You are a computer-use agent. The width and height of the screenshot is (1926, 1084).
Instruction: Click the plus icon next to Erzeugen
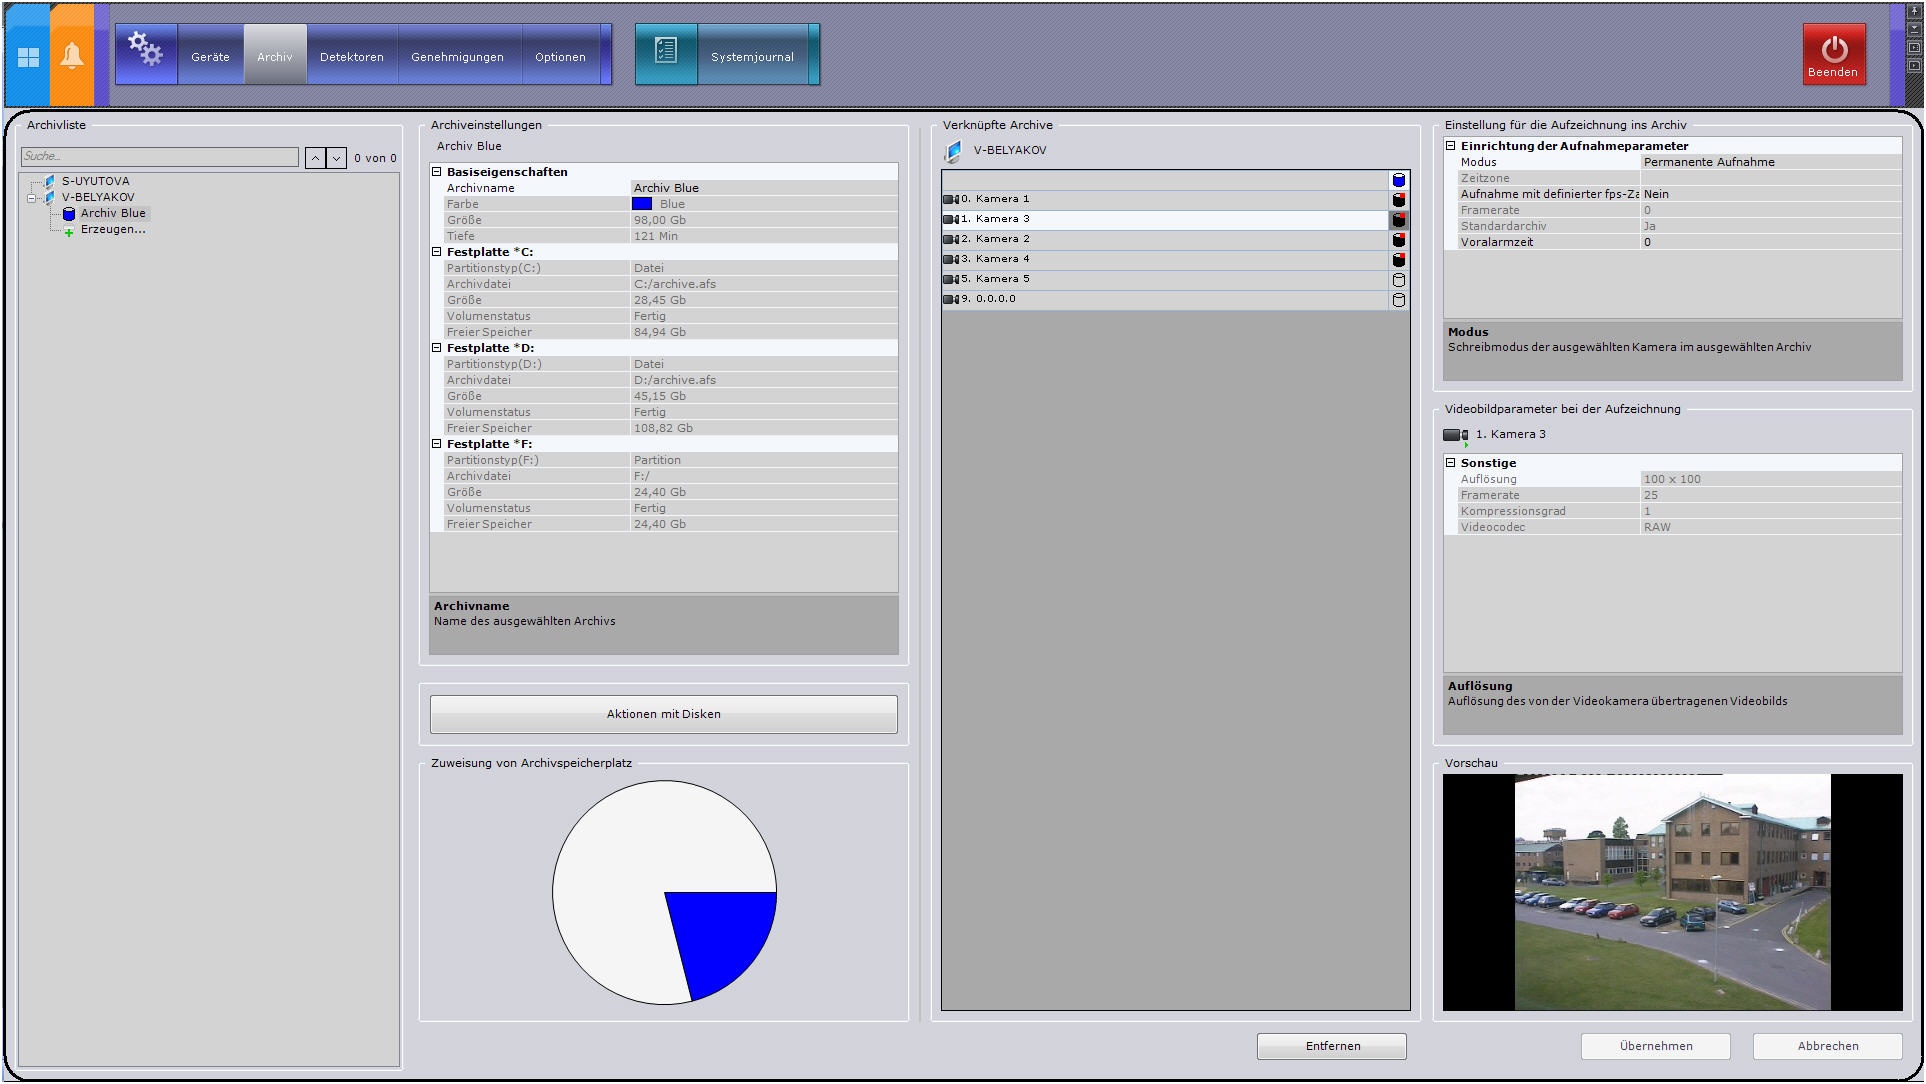[x=69, y=231]
